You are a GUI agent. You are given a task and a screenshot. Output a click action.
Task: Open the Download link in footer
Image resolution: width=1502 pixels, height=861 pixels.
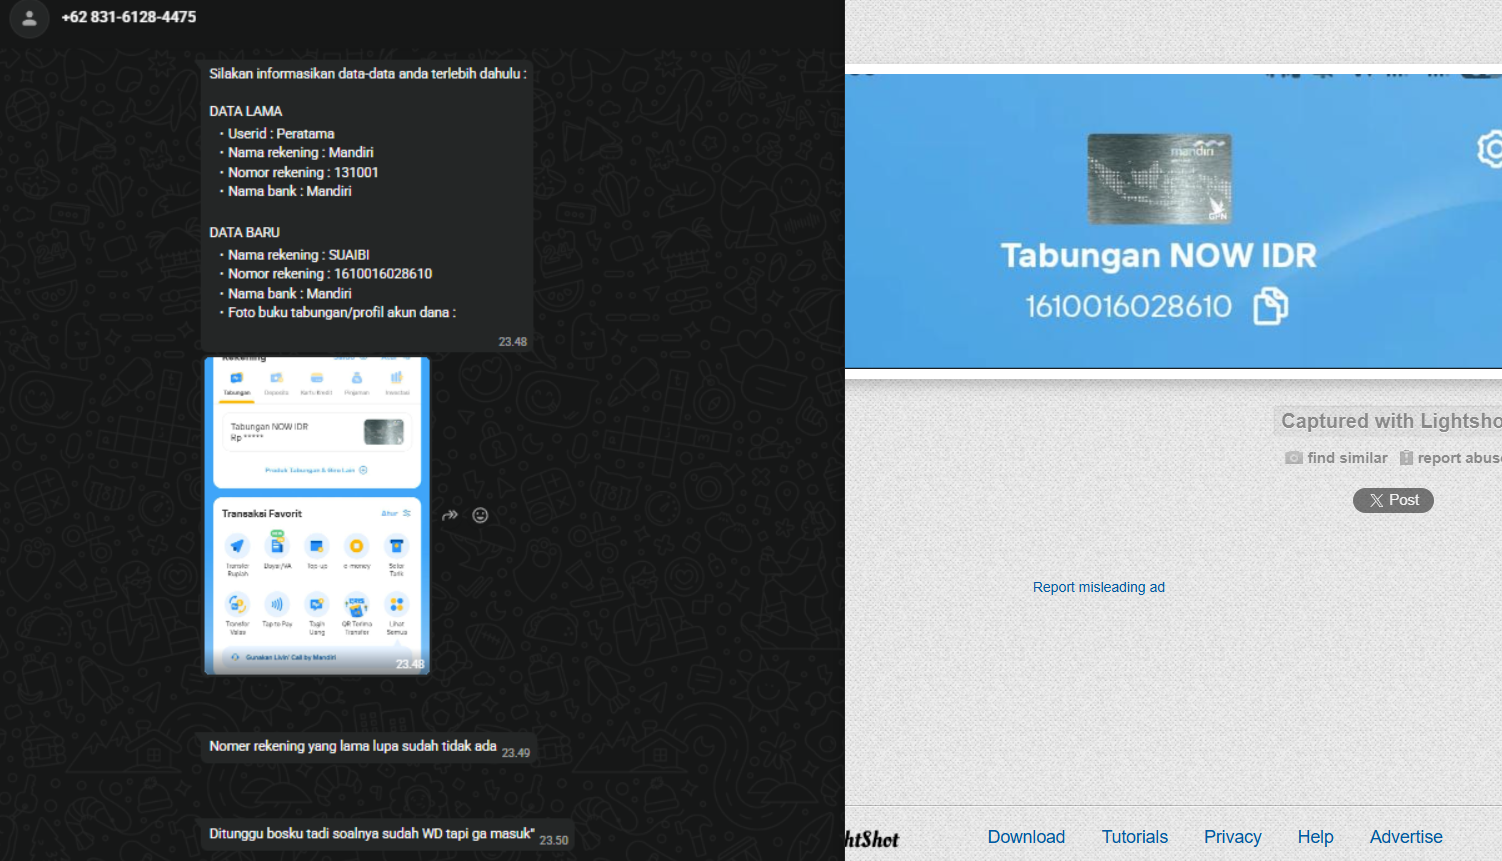(1026, 837)
